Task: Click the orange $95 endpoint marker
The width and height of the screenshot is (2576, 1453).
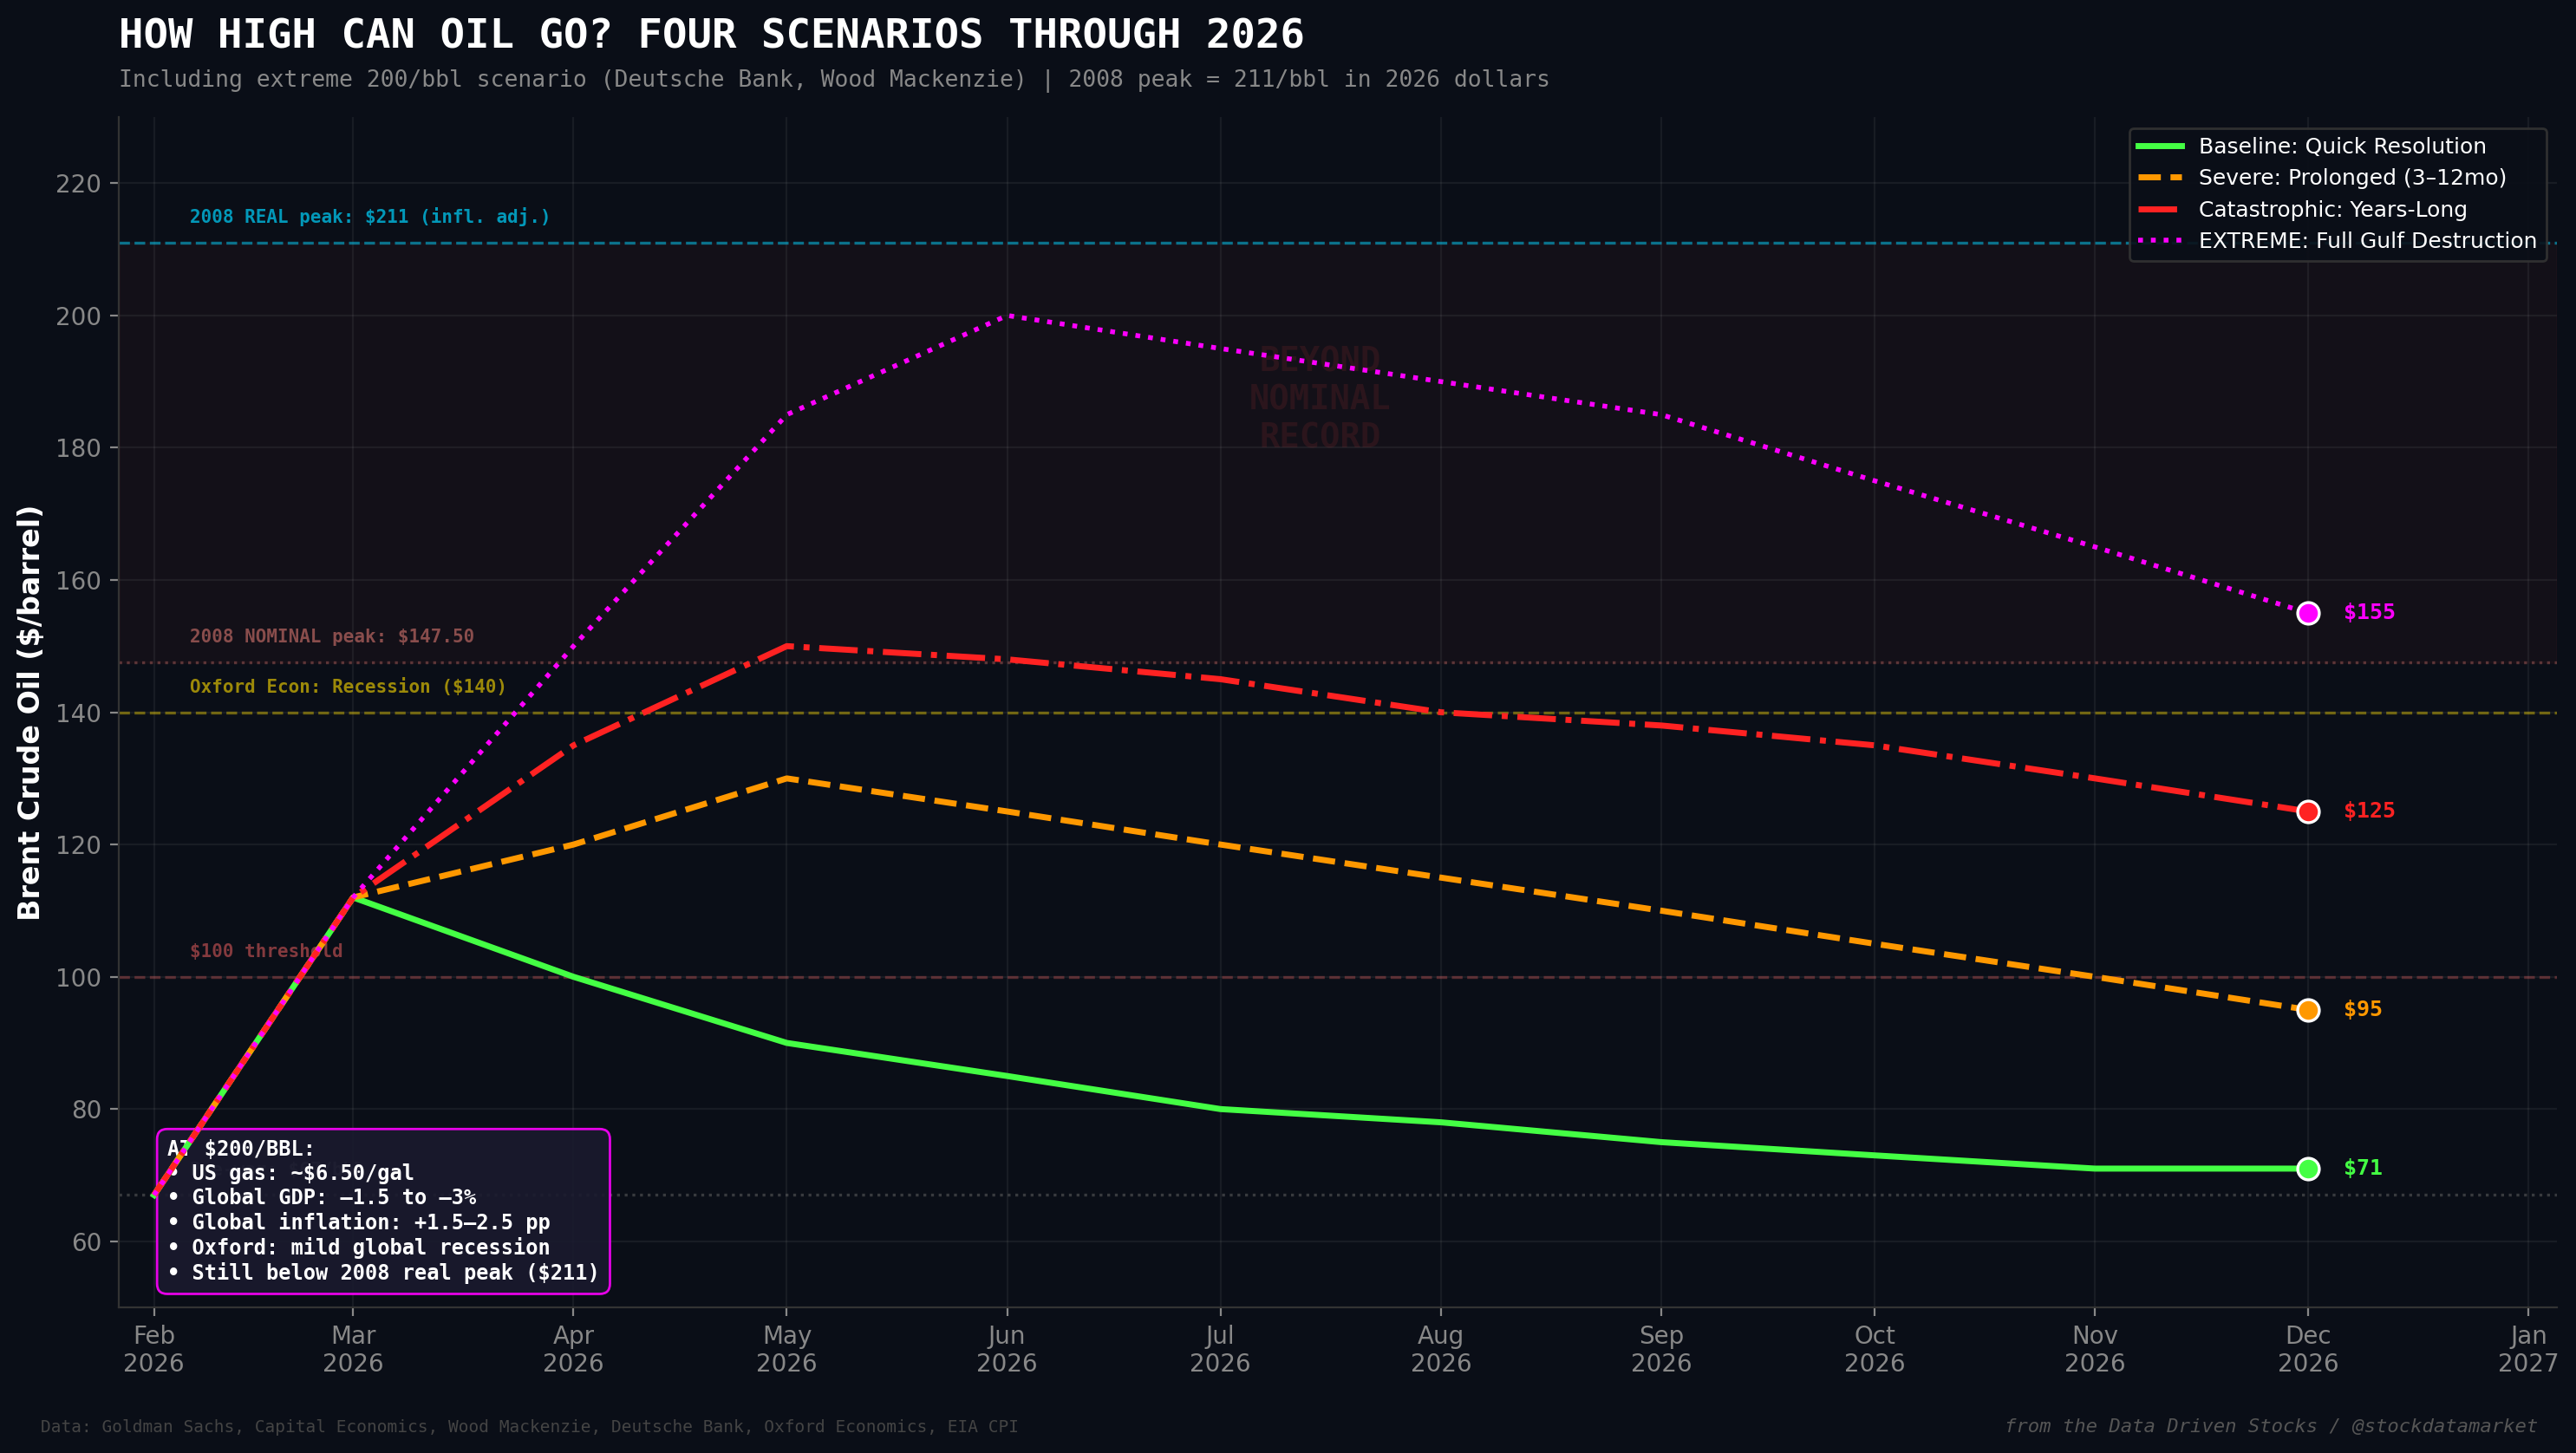Action: click(2307, 1010)
